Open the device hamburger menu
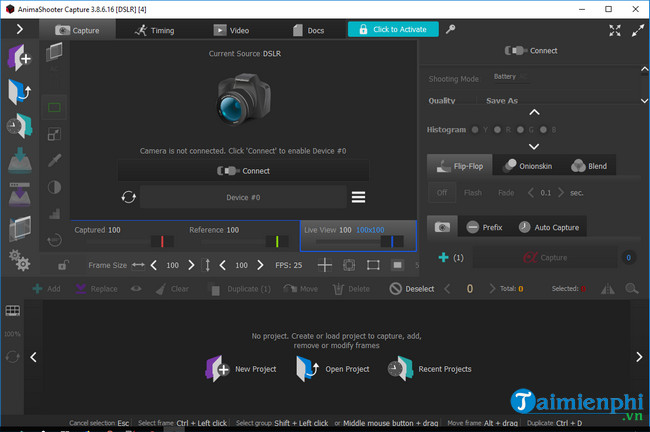 (x=359, y=197)
